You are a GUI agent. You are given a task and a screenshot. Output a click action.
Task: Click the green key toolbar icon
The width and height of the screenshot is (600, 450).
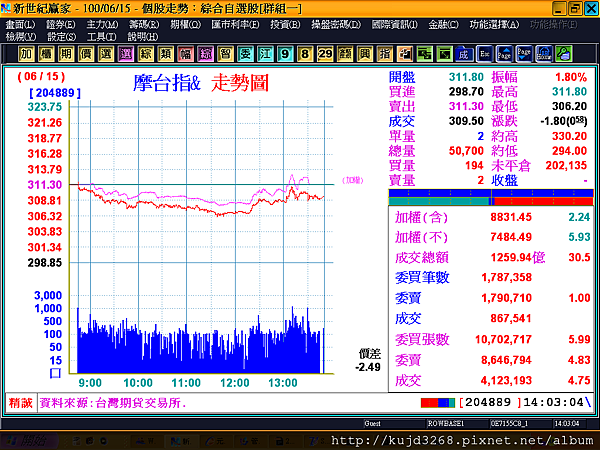[x=564, y=54]
